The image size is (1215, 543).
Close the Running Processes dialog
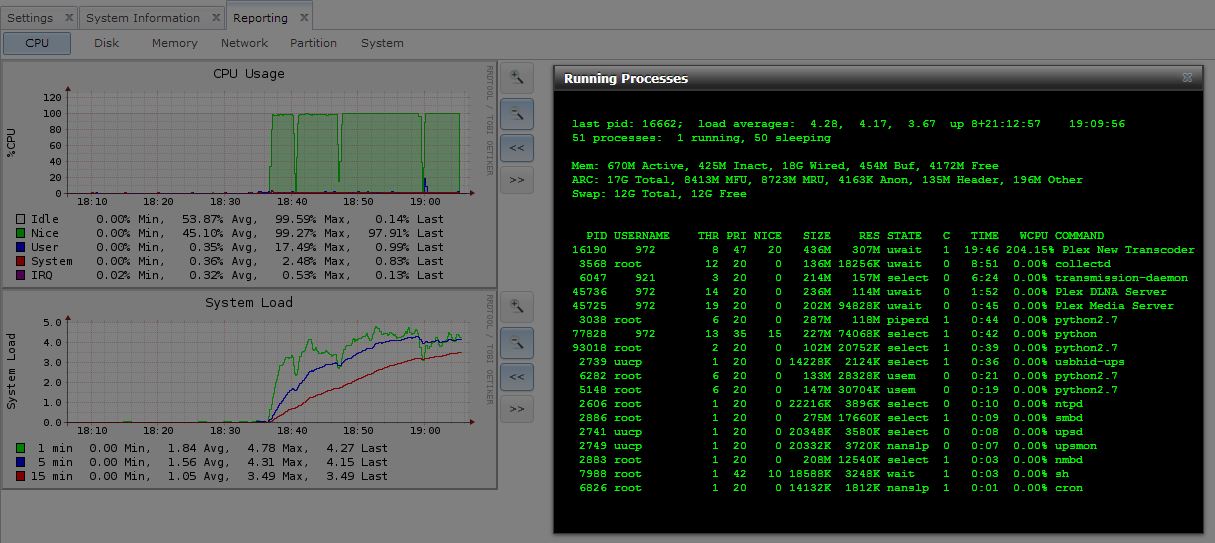pyautogui.click(x=1187, y=77)
